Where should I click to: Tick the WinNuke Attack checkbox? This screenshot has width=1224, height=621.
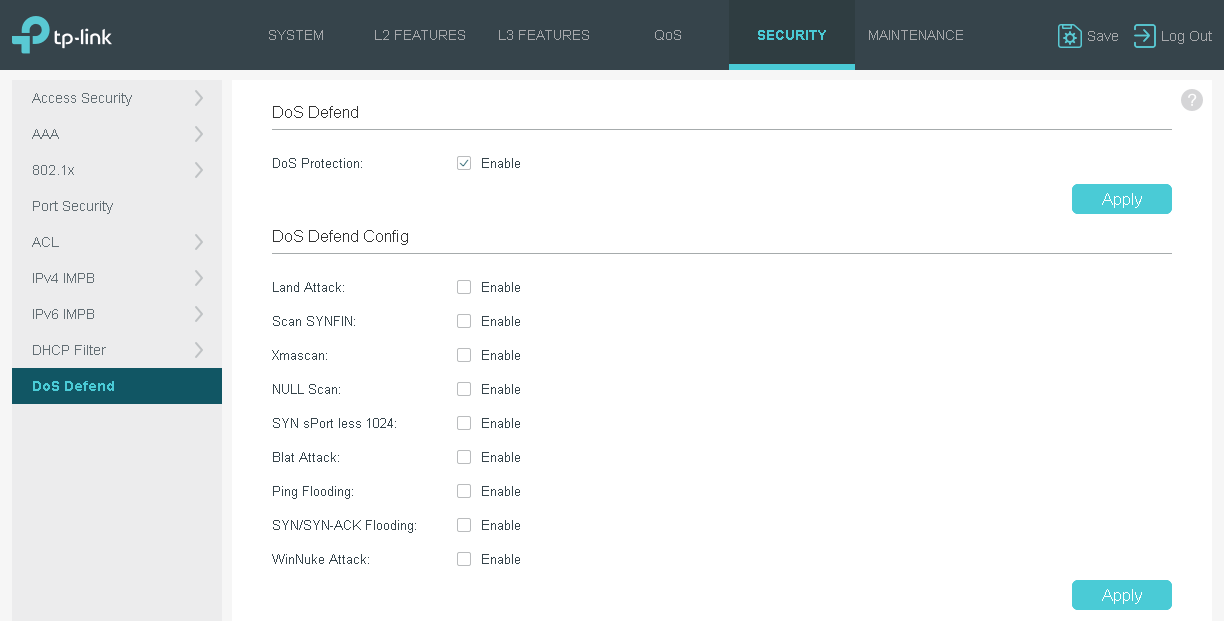464,559
